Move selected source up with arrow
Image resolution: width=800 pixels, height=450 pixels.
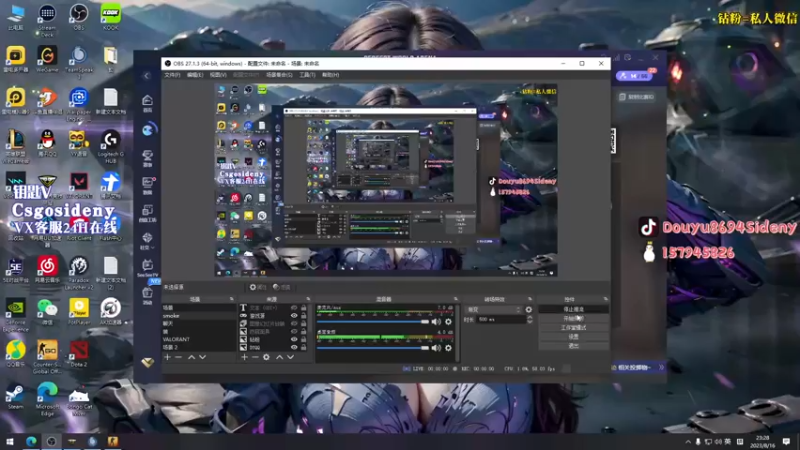(x=280, y=357)
